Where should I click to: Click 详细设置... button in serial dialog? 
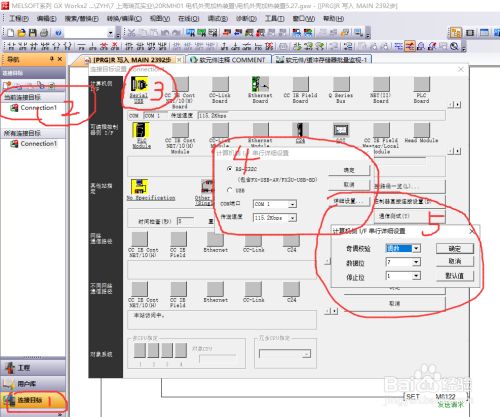tap(349, 201)
